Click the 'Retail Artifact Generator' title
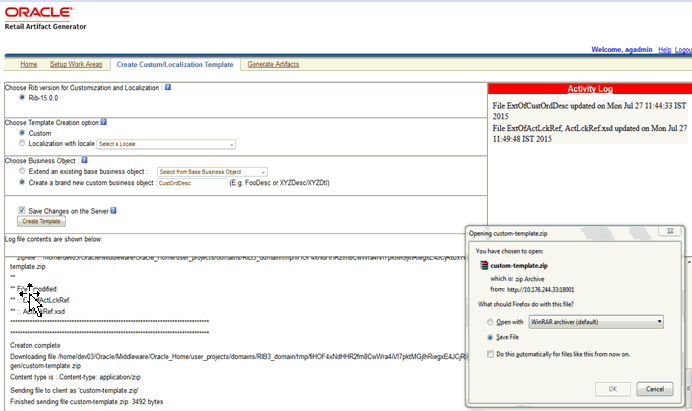 click(45, 26)
